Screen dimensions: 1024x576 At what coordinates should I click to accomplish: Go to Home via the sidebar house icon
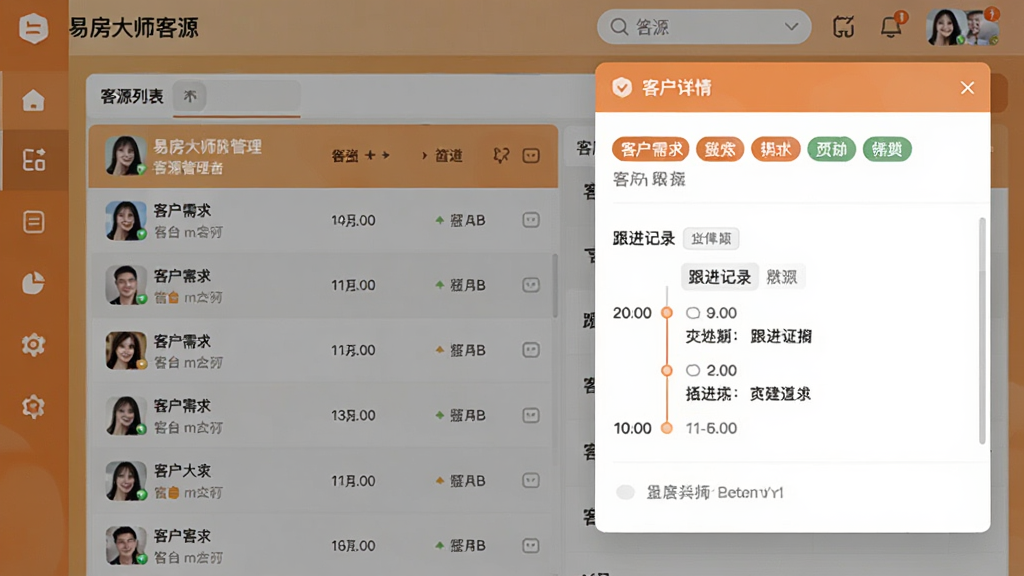tap(33, 101)
